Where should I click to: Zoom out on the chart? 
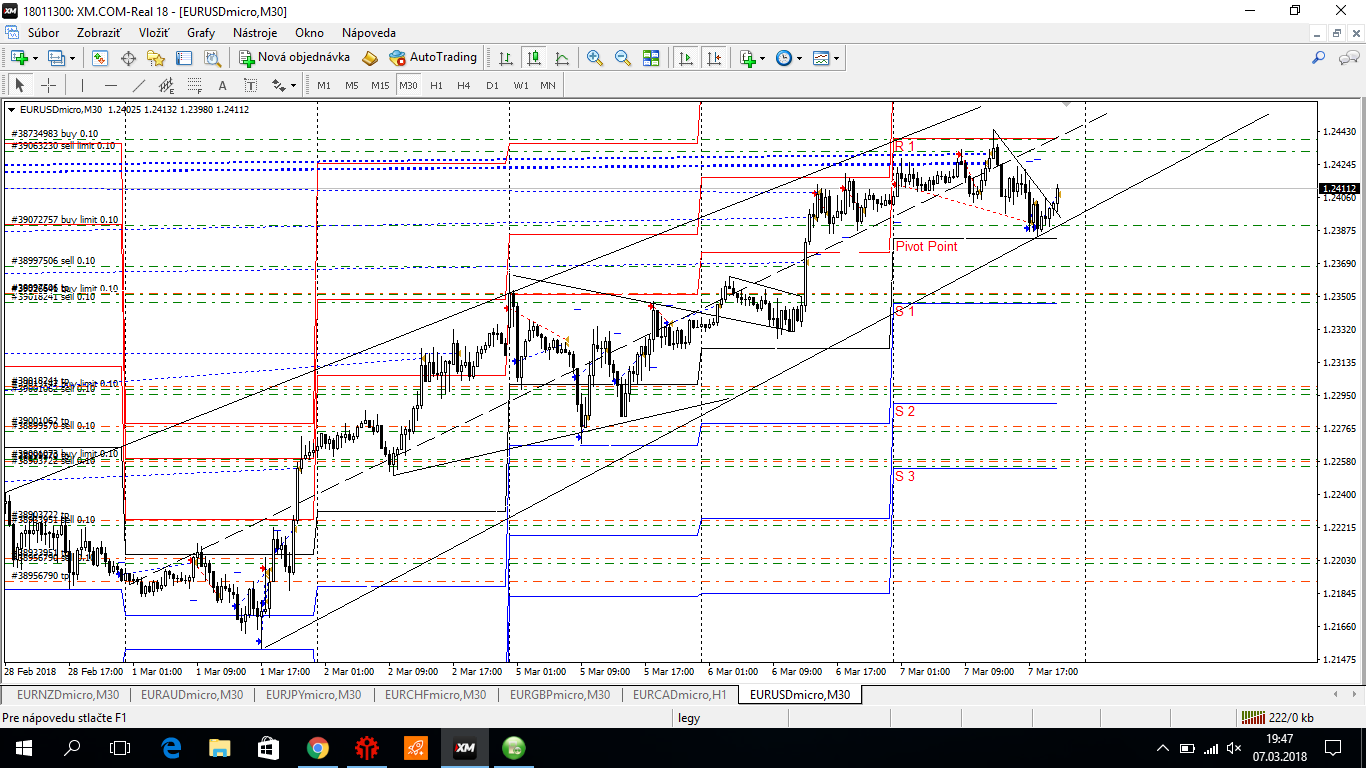[x=623, y=58]
